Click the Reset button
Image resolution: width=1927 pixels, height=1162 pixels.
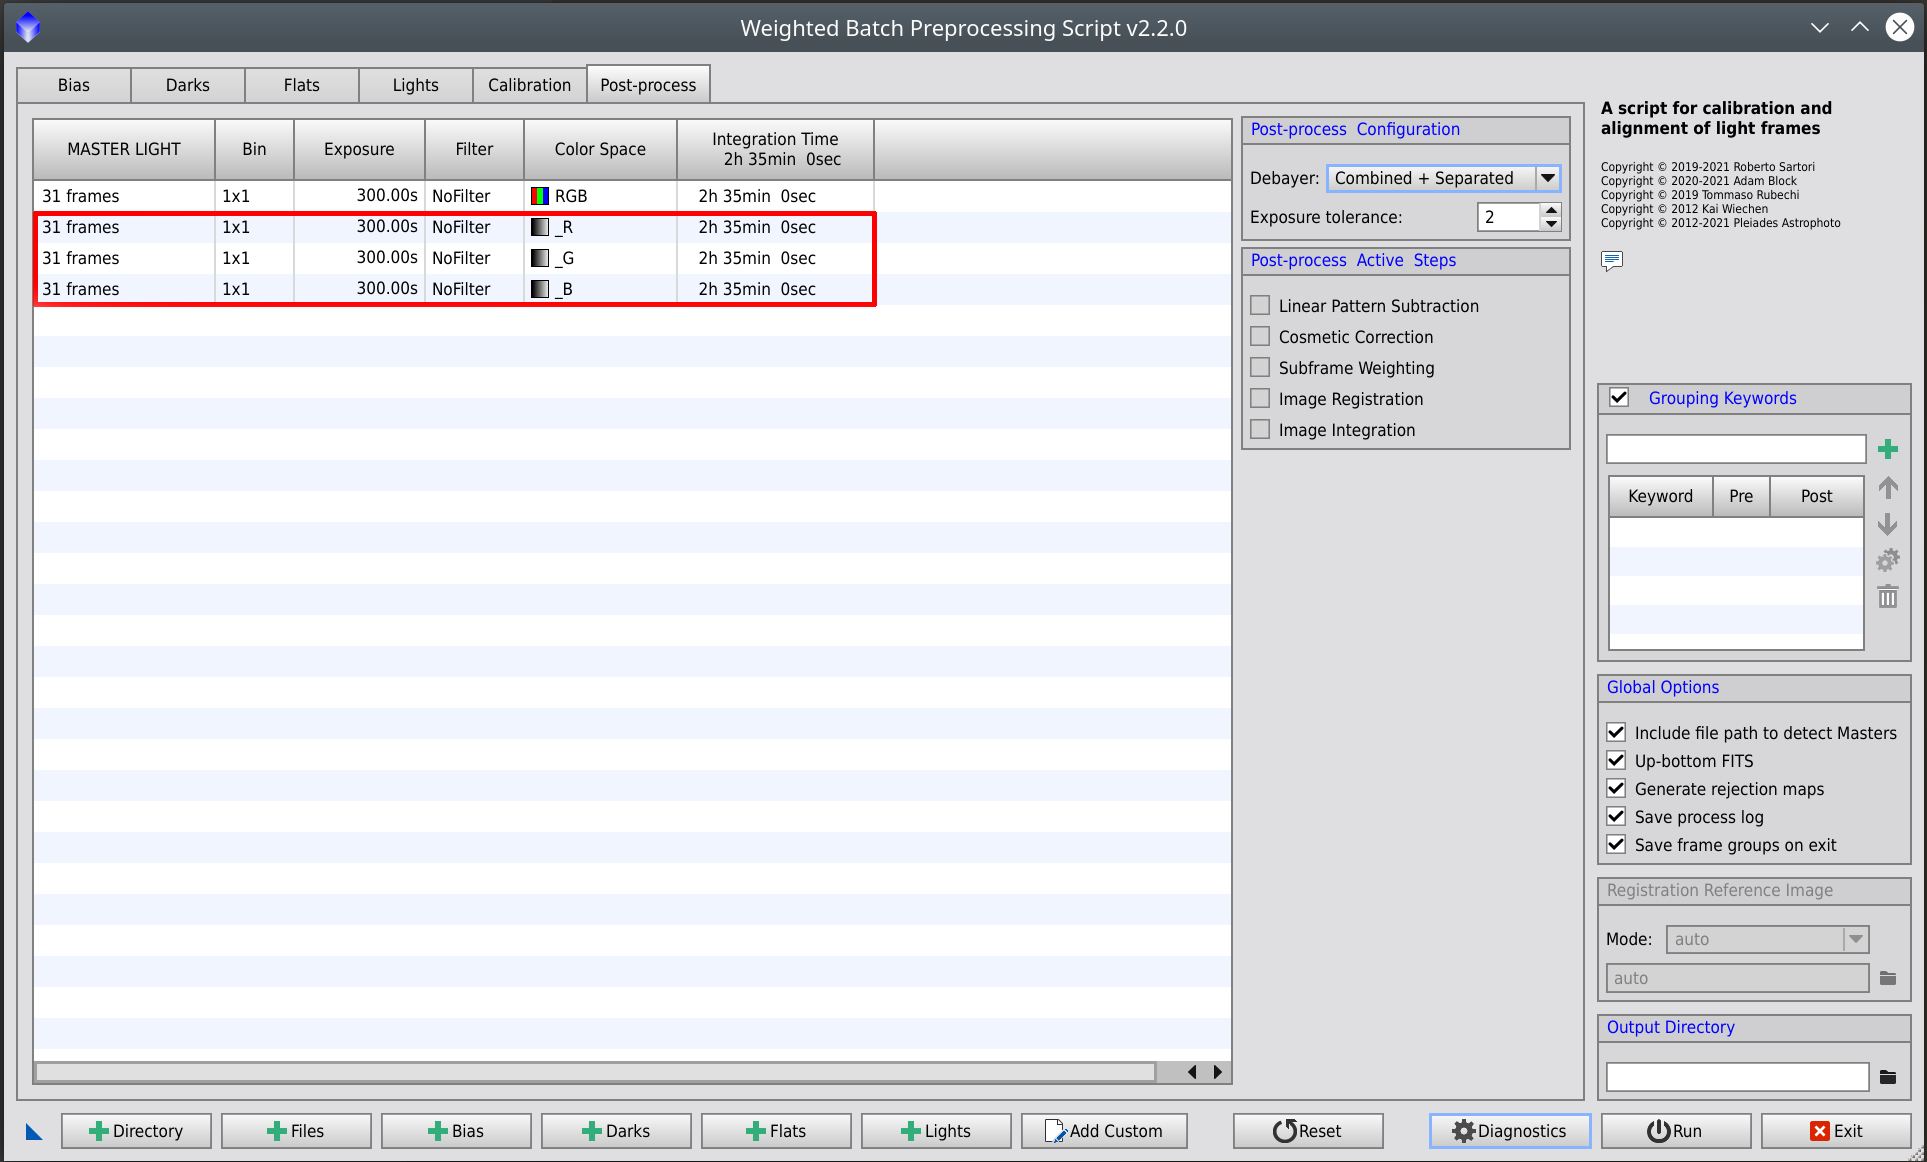(1308, 1131)
